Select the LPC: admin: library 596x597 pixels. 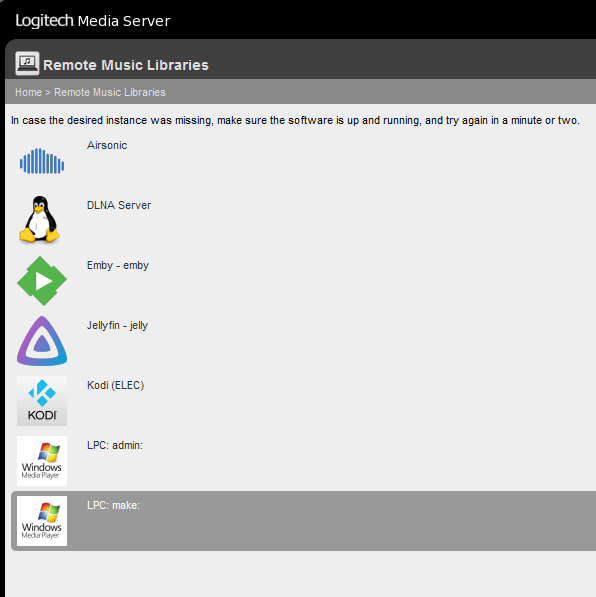pyautogui.click(x=115, y=445)
